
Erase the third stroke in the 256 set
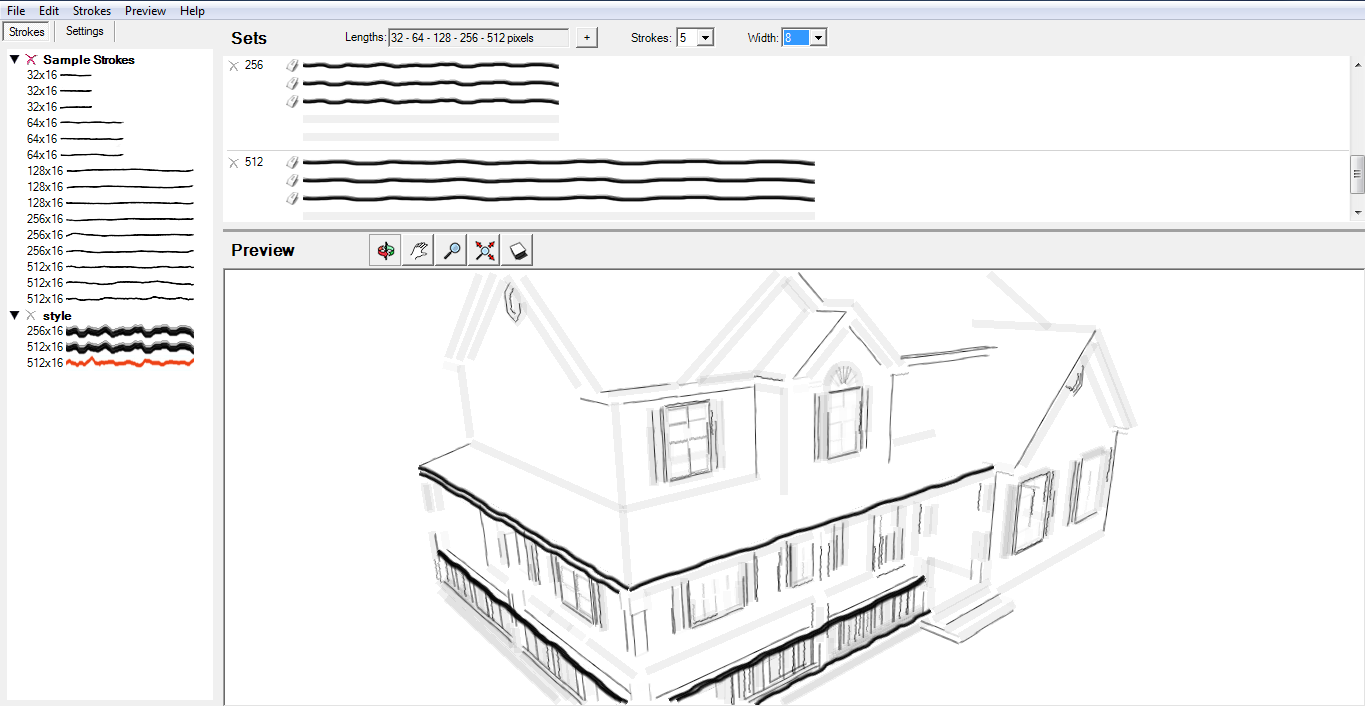[291, 100]
